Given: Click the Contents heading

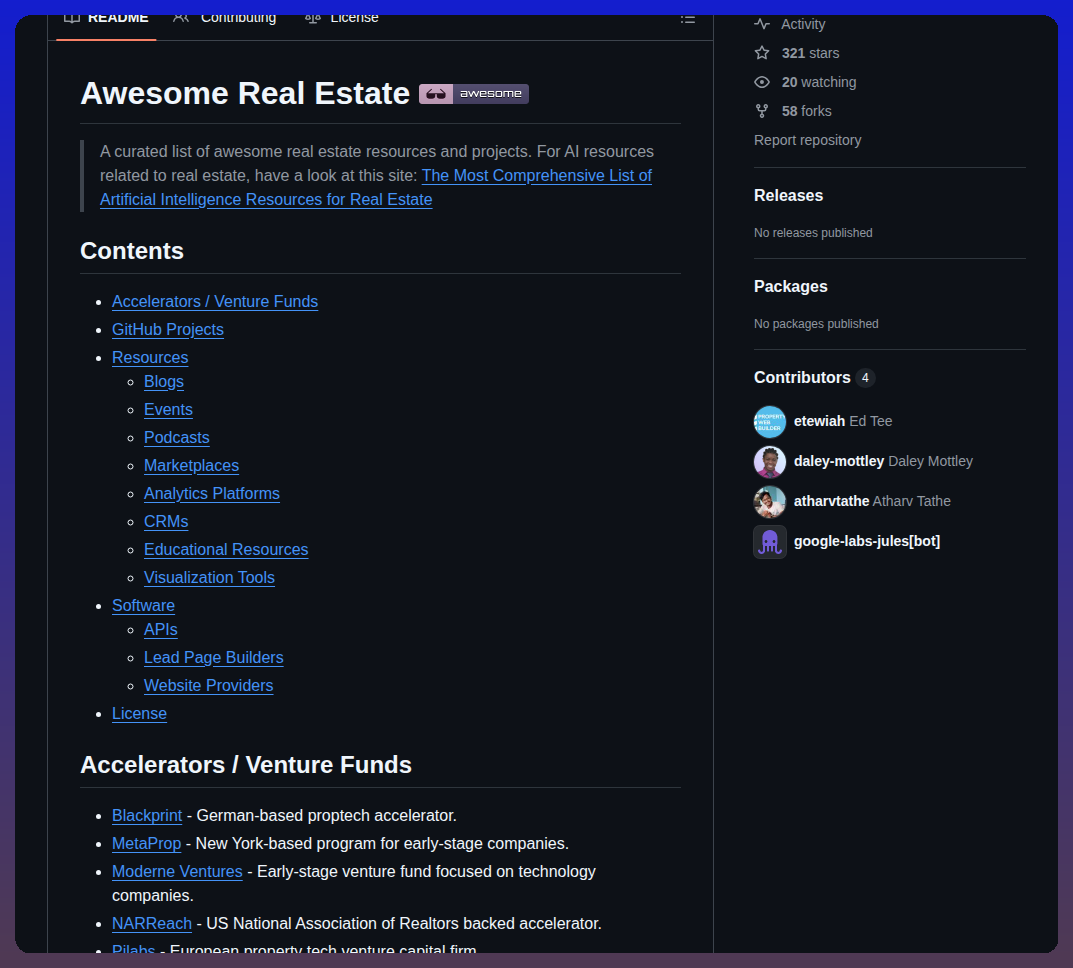Looking at the screenshot, I should point(132,251).
